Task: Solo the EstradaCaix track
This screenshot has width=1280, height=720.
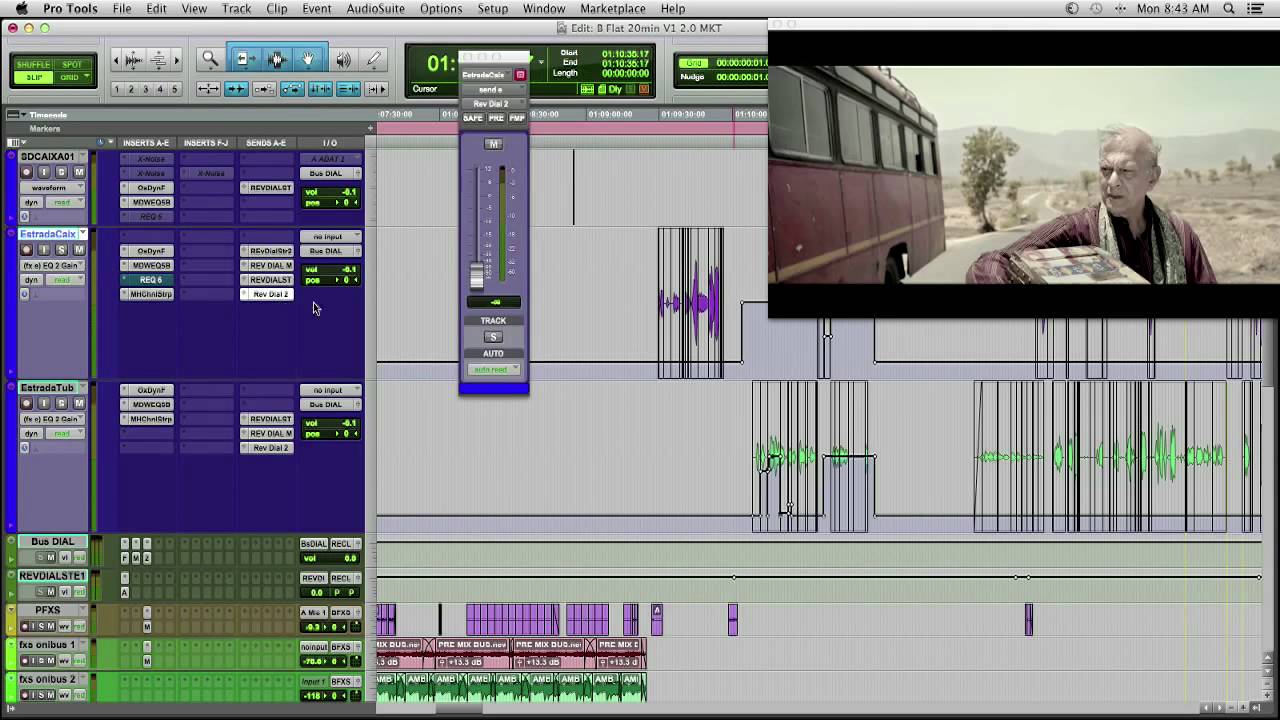Action: (x=61, y=250)
